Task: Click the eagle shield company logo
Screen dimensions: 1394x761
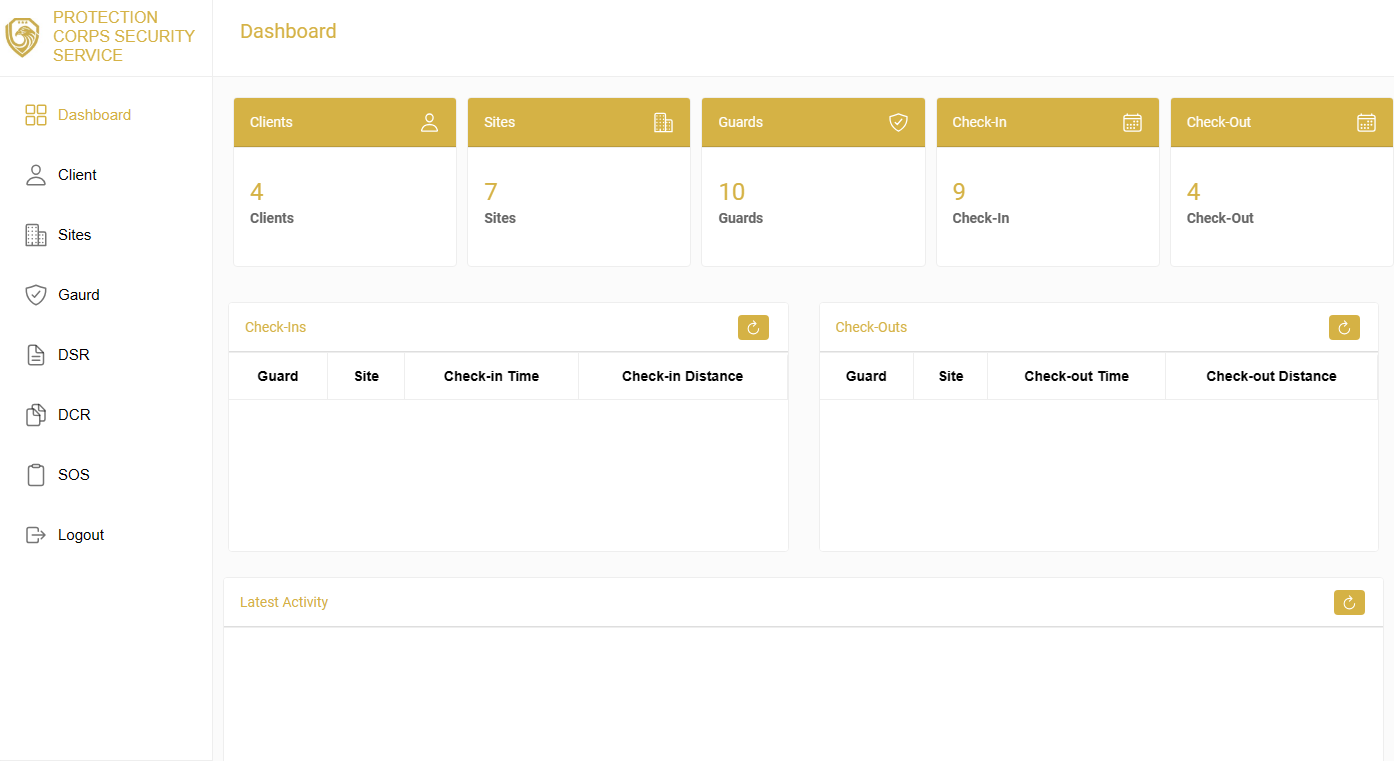Action: point(22,37)
